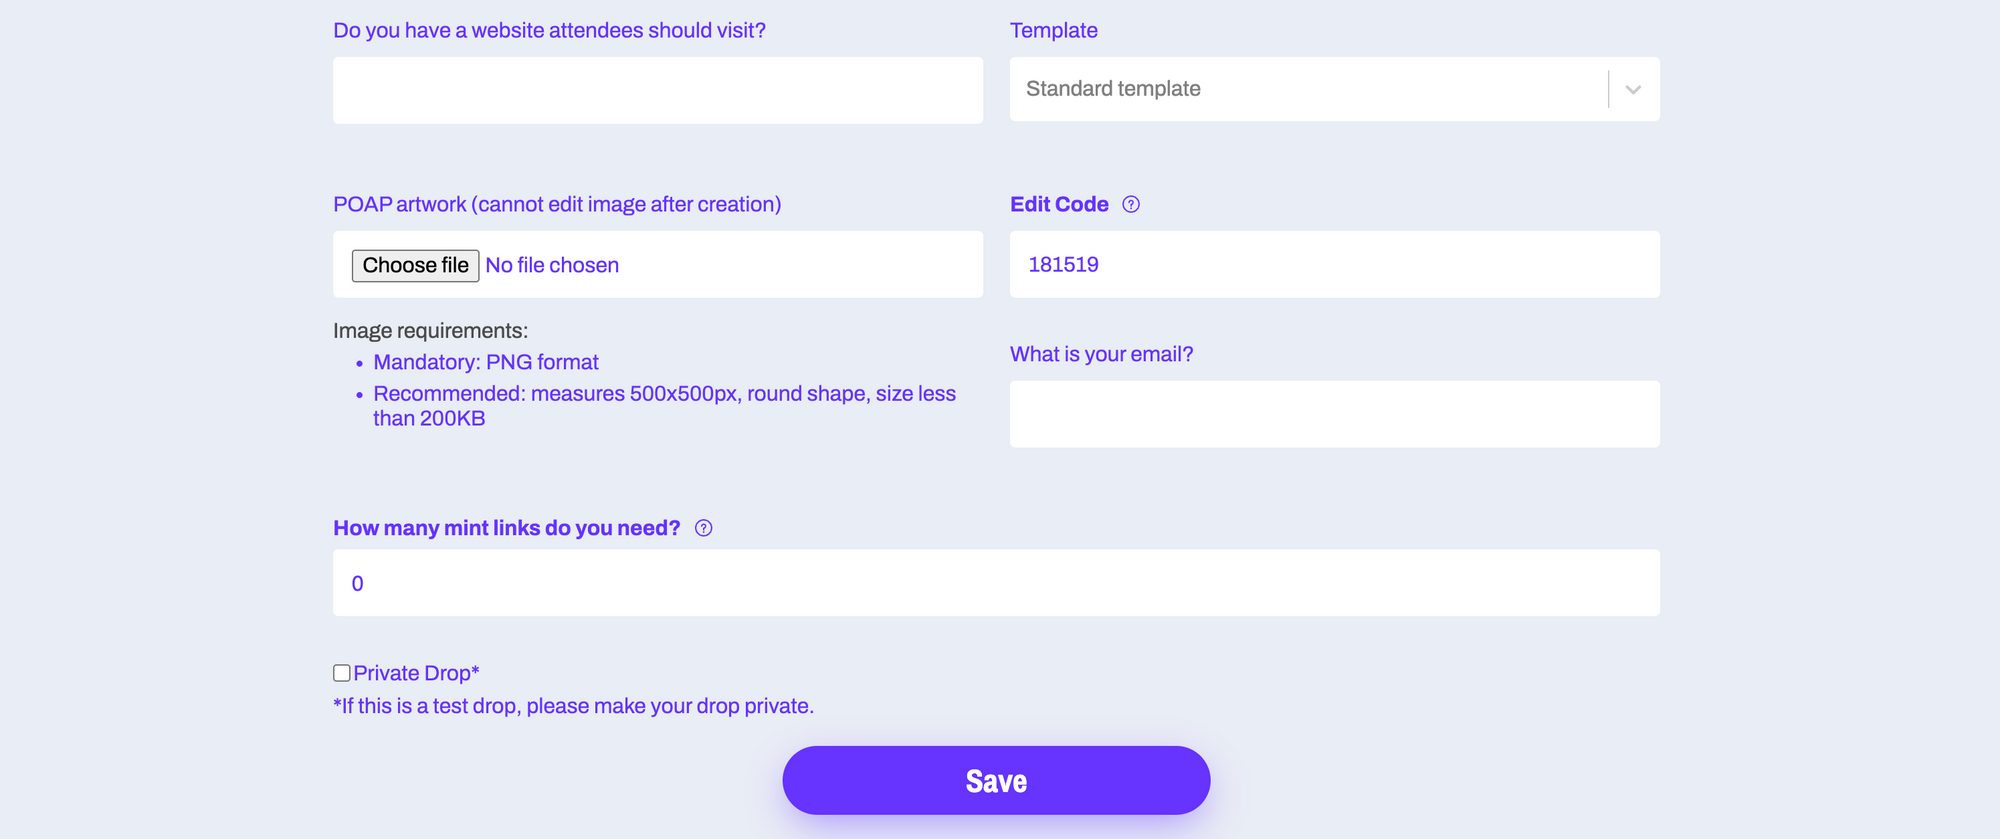
Task: Click the Template label
Action: tap(1053, 30)
